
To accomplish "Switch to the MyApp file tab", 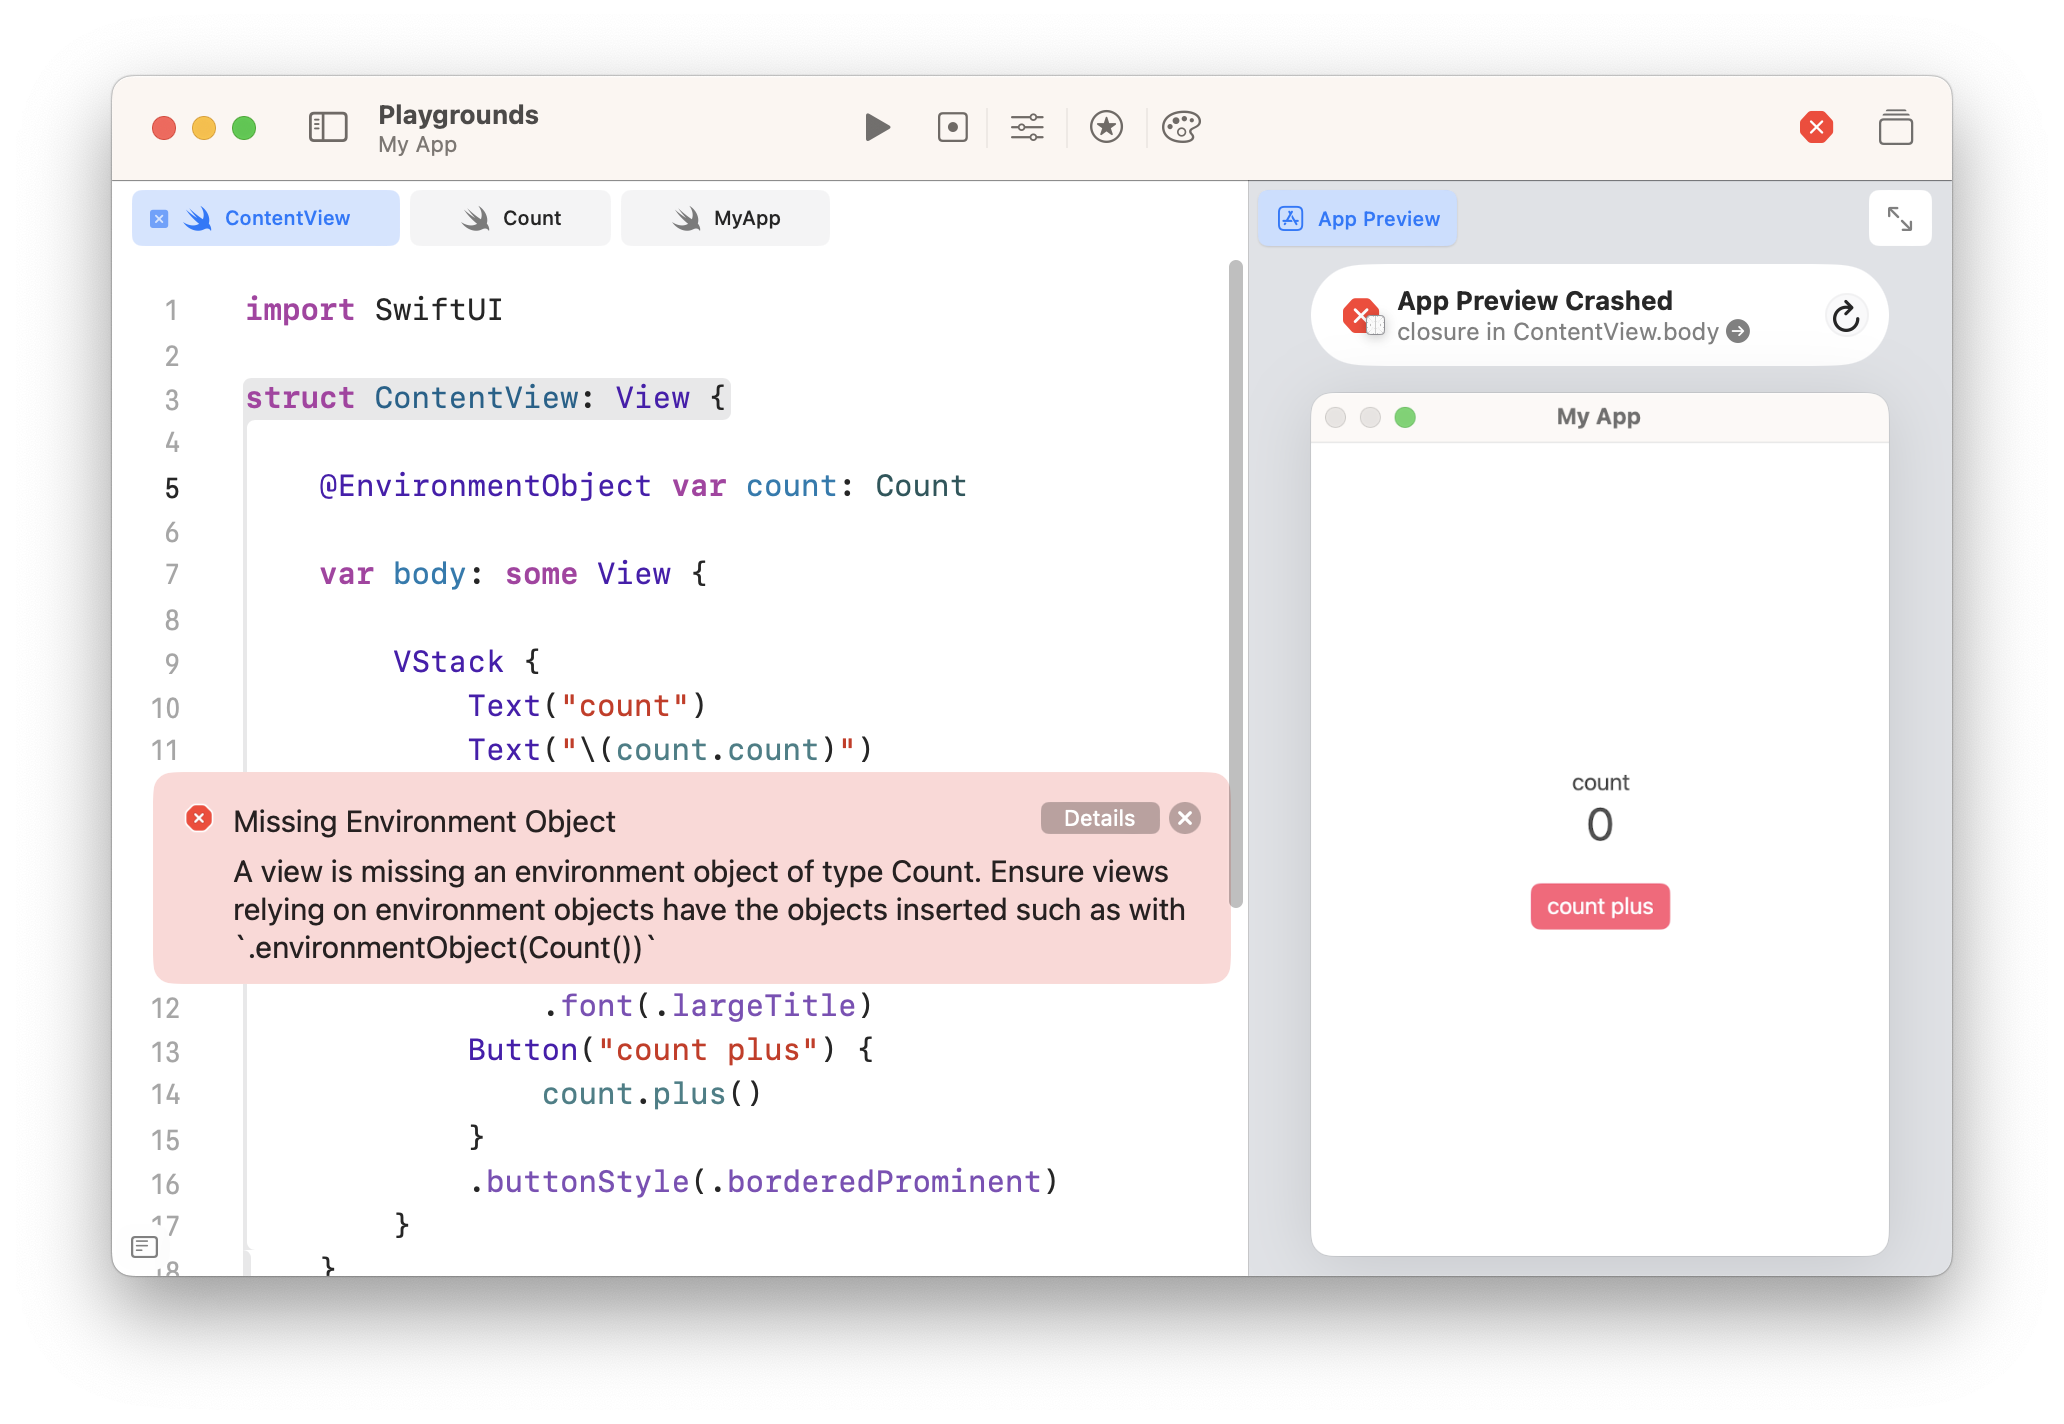I will pos(726,218).
